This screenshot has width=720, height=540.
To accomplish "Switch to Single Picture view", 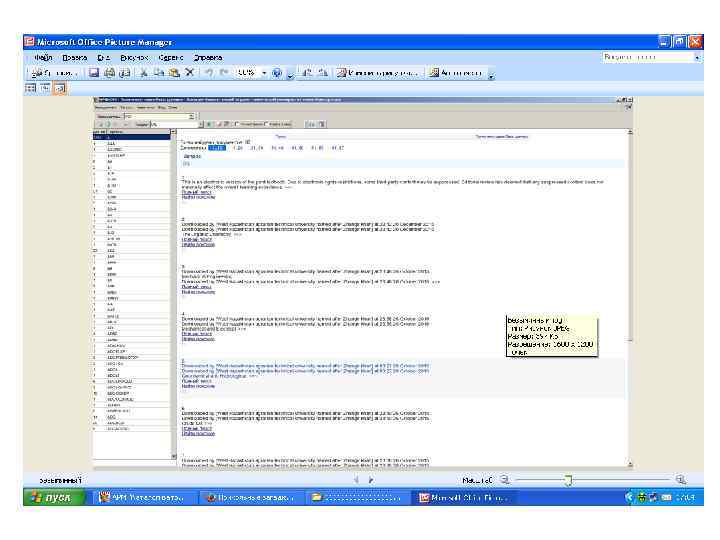I will (x=60, y=88).
